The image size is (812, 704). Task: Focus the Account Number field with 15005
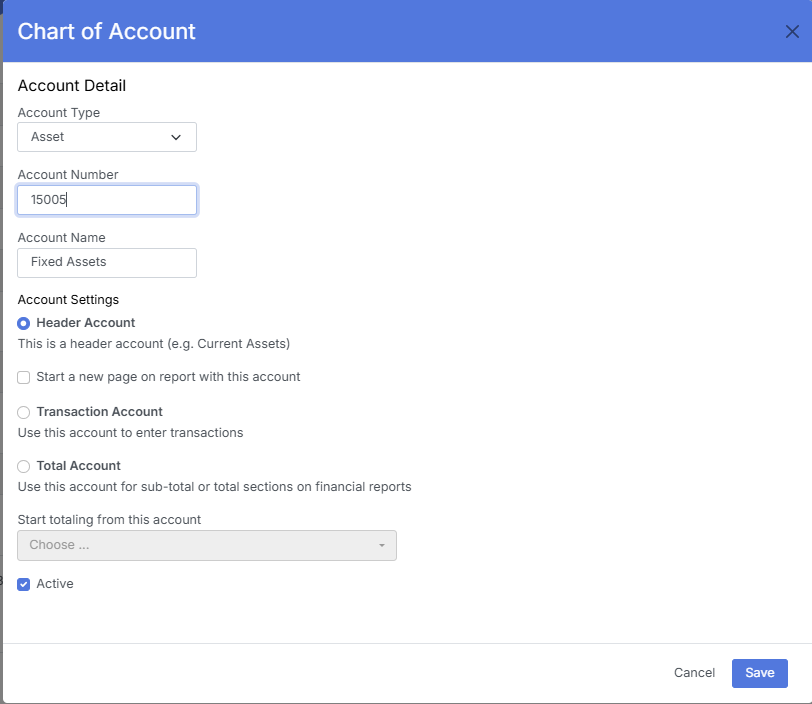pyautogui.click(x=107, y=200)
